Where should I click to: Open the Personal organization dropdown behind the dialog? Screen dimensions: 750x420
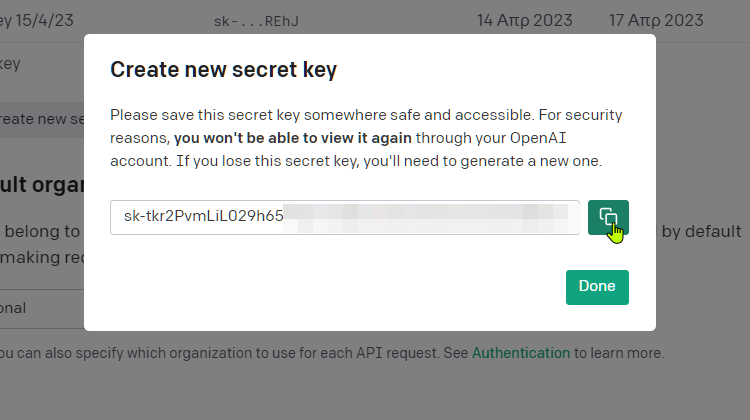pos(42,309)
